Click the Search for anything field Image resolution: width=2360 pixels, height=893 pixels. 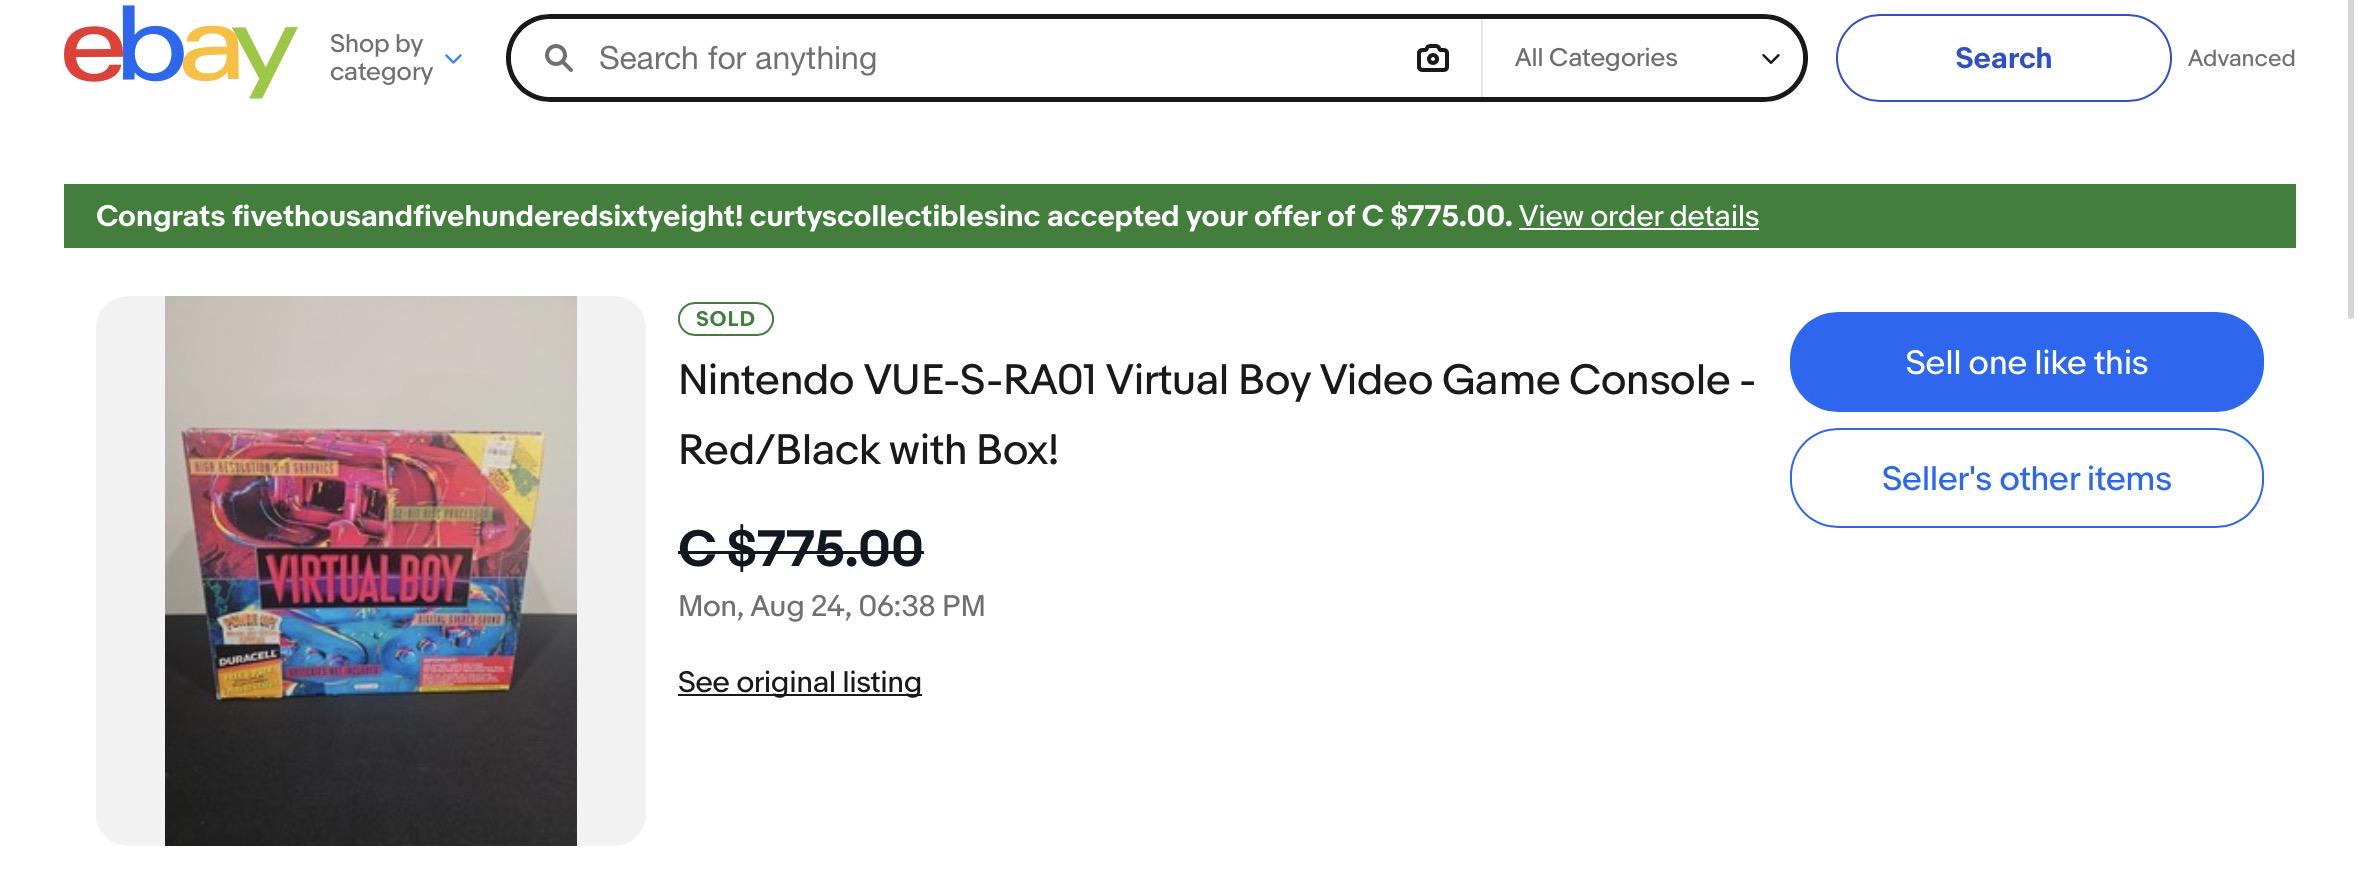(x=1000, y=58)
